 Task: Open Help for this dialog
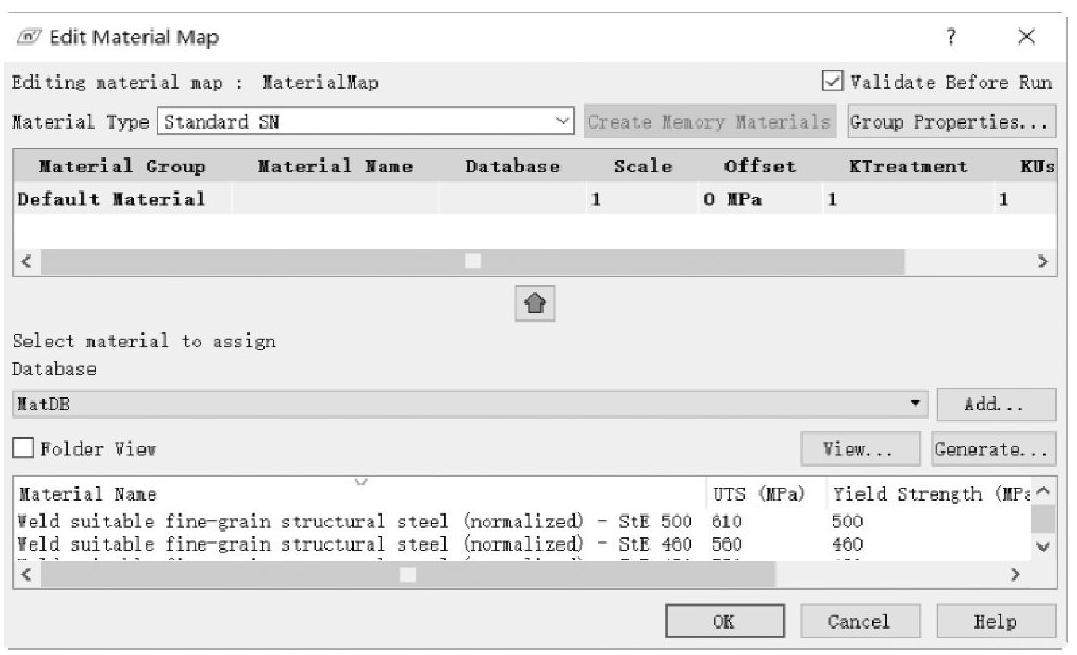coord(996,621)
